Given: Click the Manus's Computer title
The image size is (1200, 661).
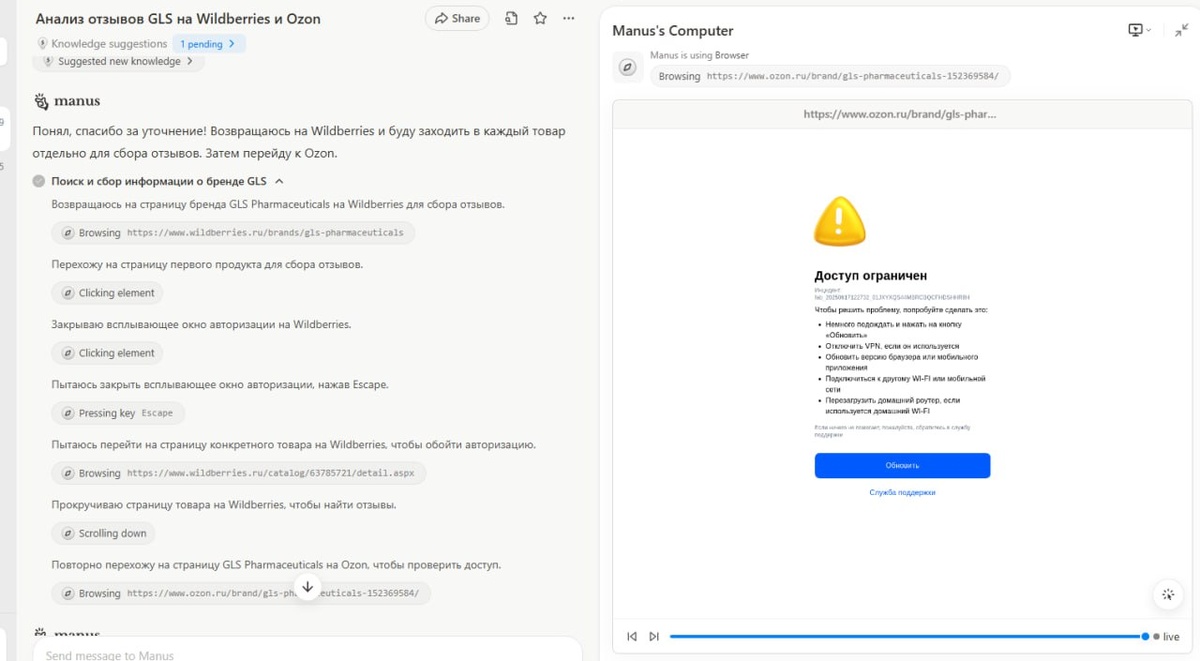Looking at the screenshot, I should pos(673,31).
